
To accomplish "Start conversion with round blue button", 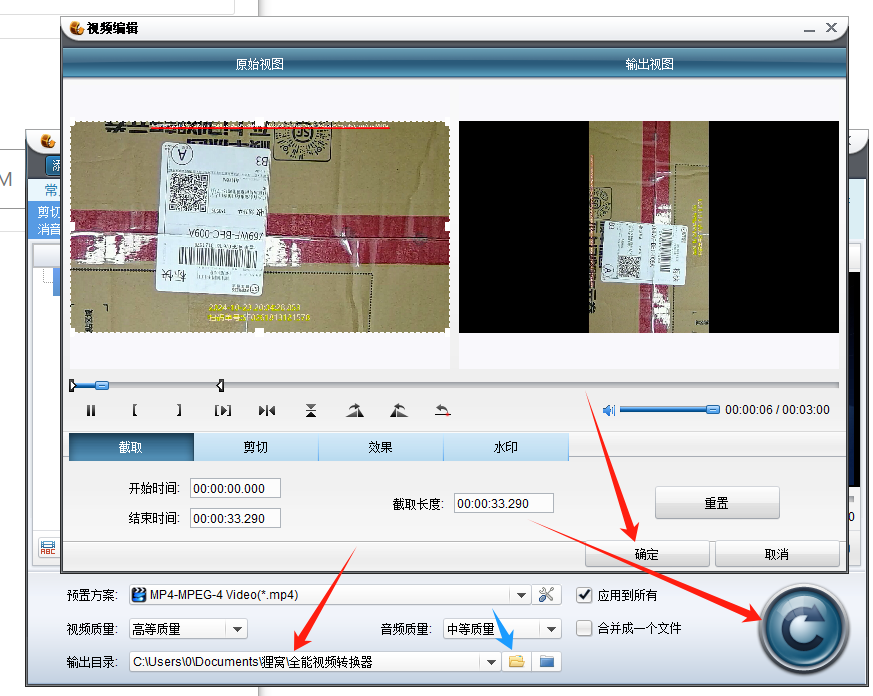I will [803, 629].
